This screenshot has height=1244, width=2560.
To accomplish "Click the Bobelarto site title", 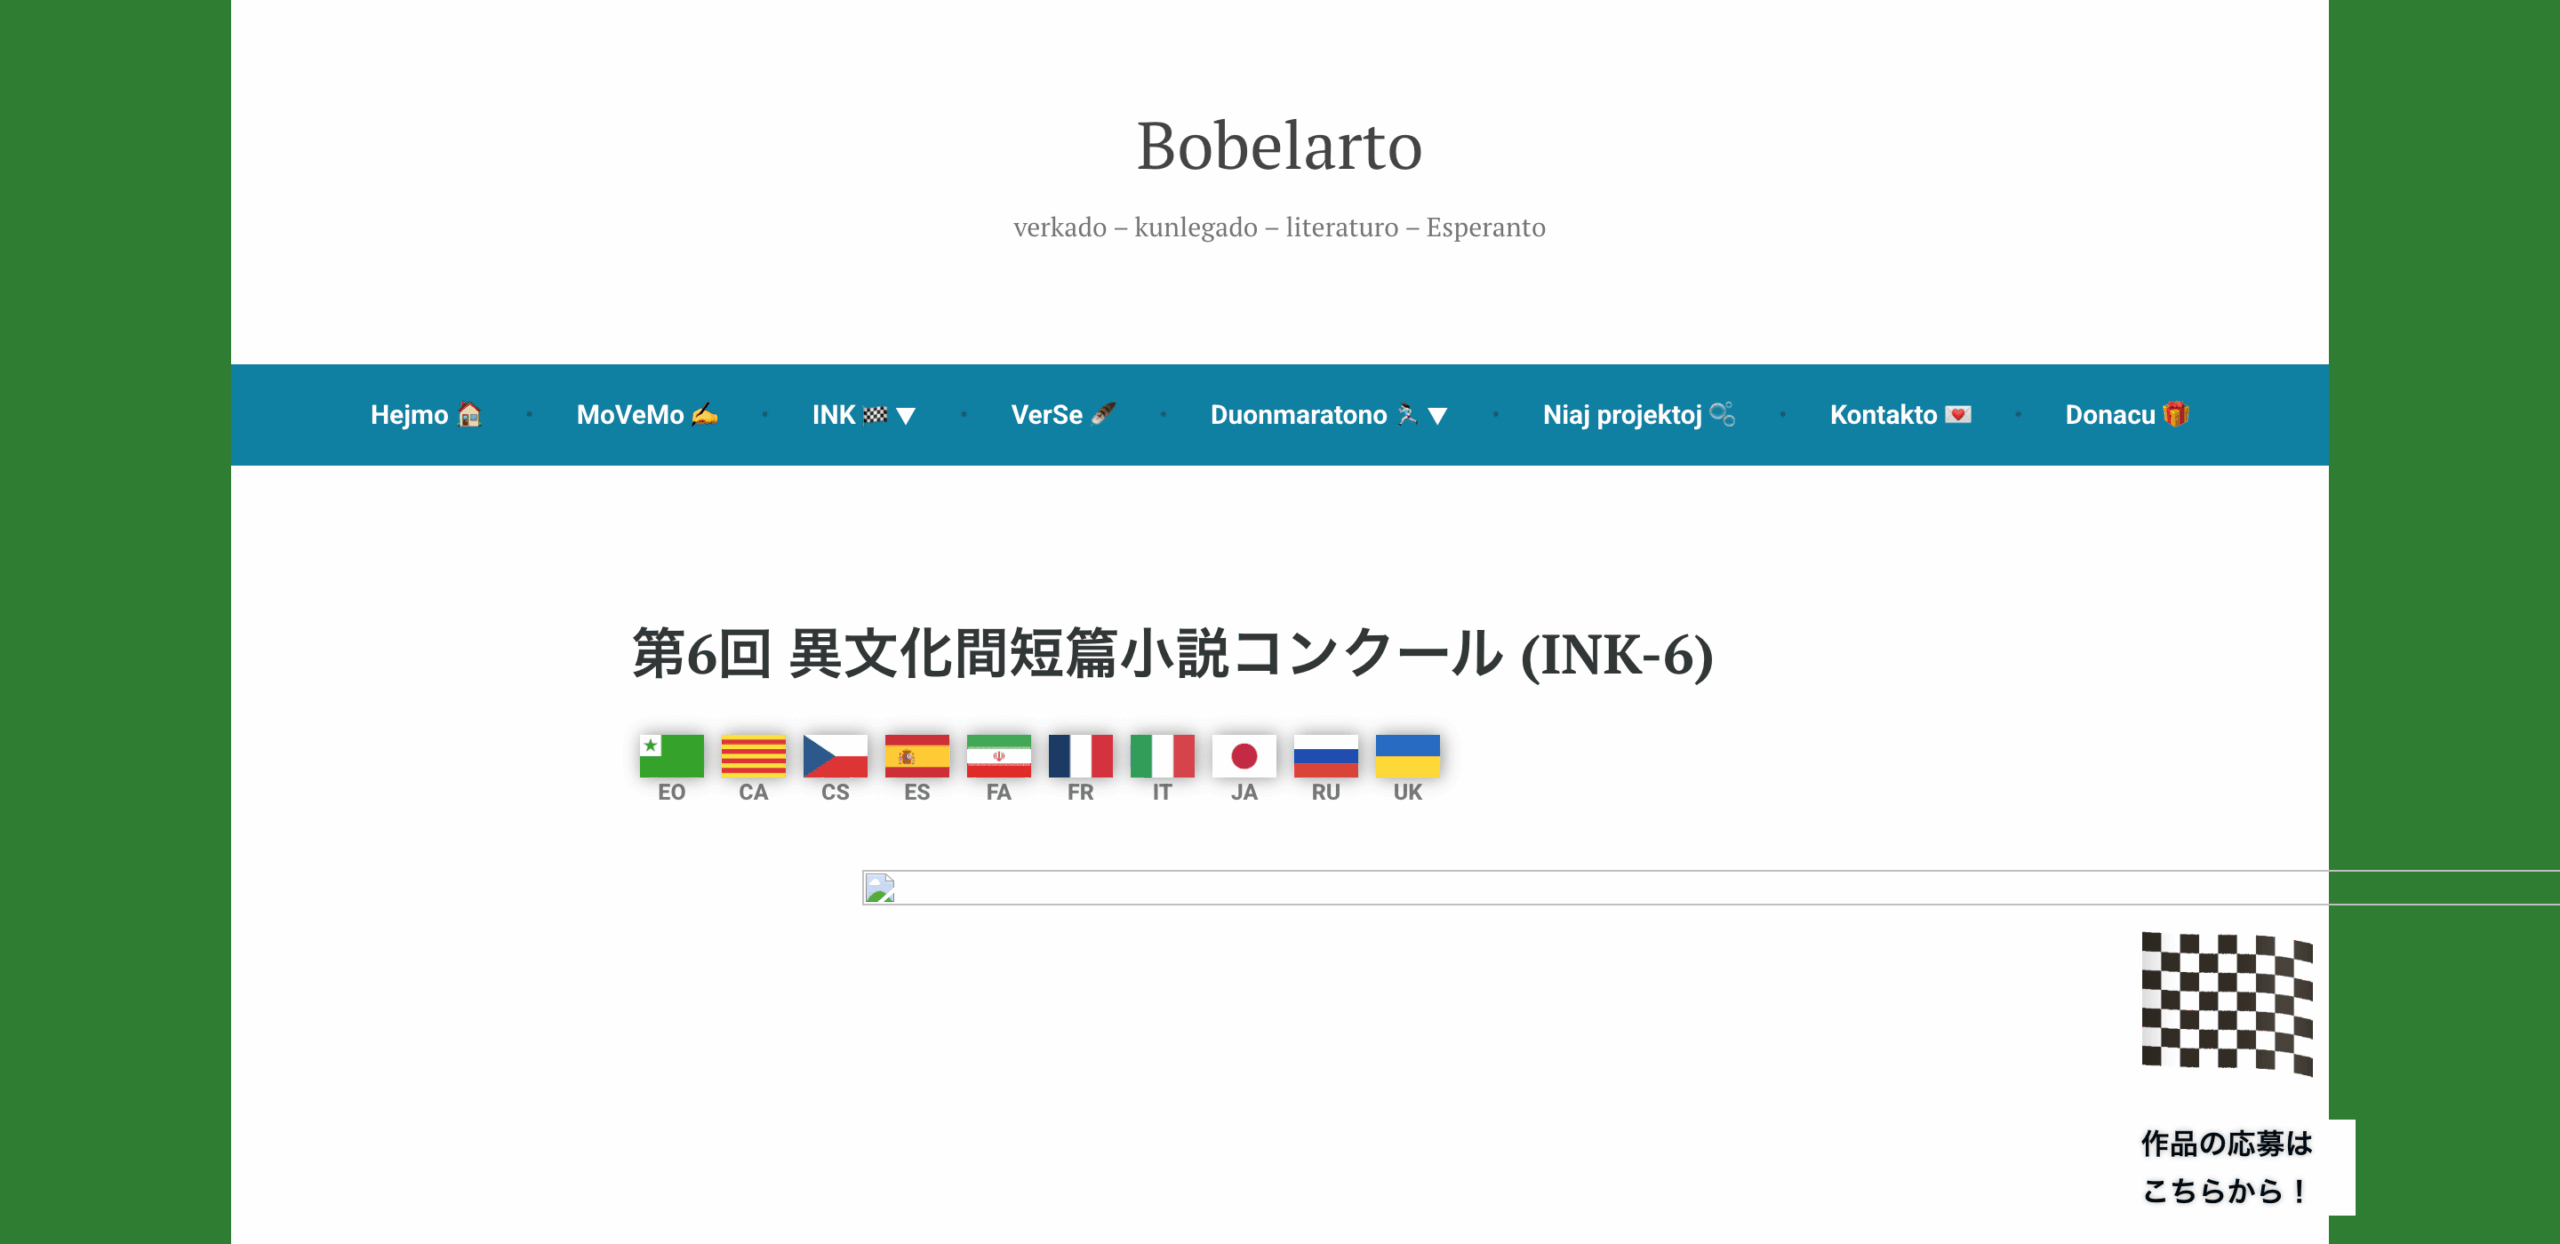I will pos(1279,146).
